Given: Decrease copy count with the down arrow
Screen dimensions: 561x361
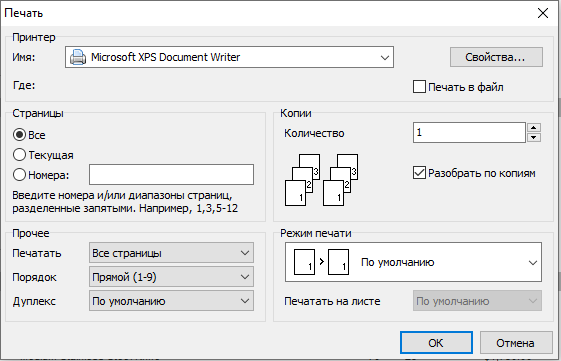Looking at the screenshot, I should pyautogui.click(x=533, y=137).
